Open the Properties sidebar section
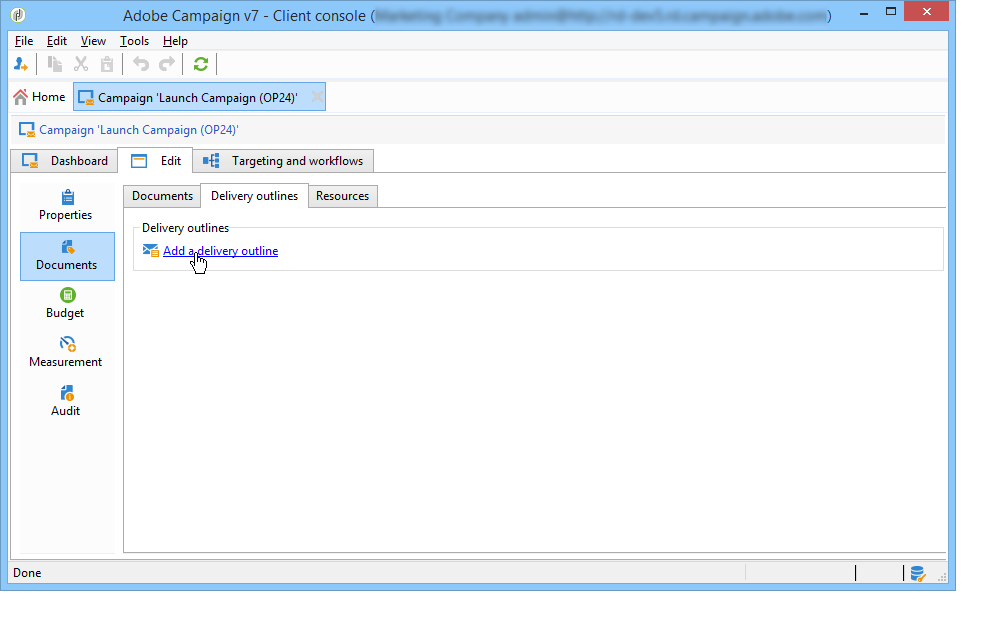 point(66,206)
